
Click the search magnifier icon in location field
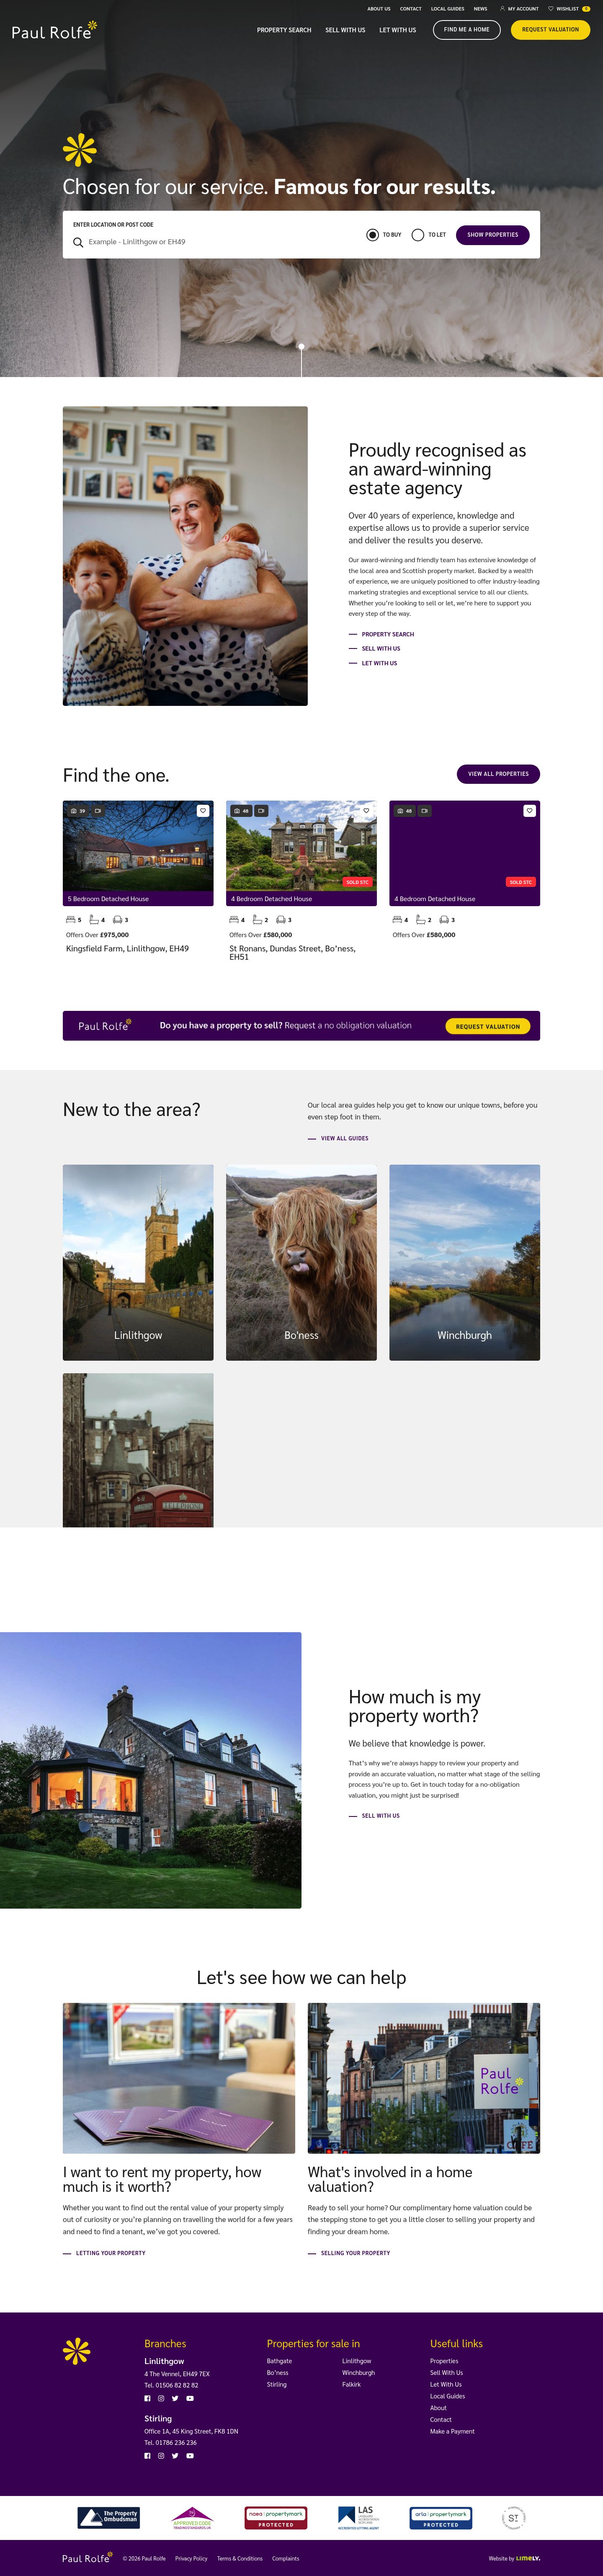tap(78, 242)
